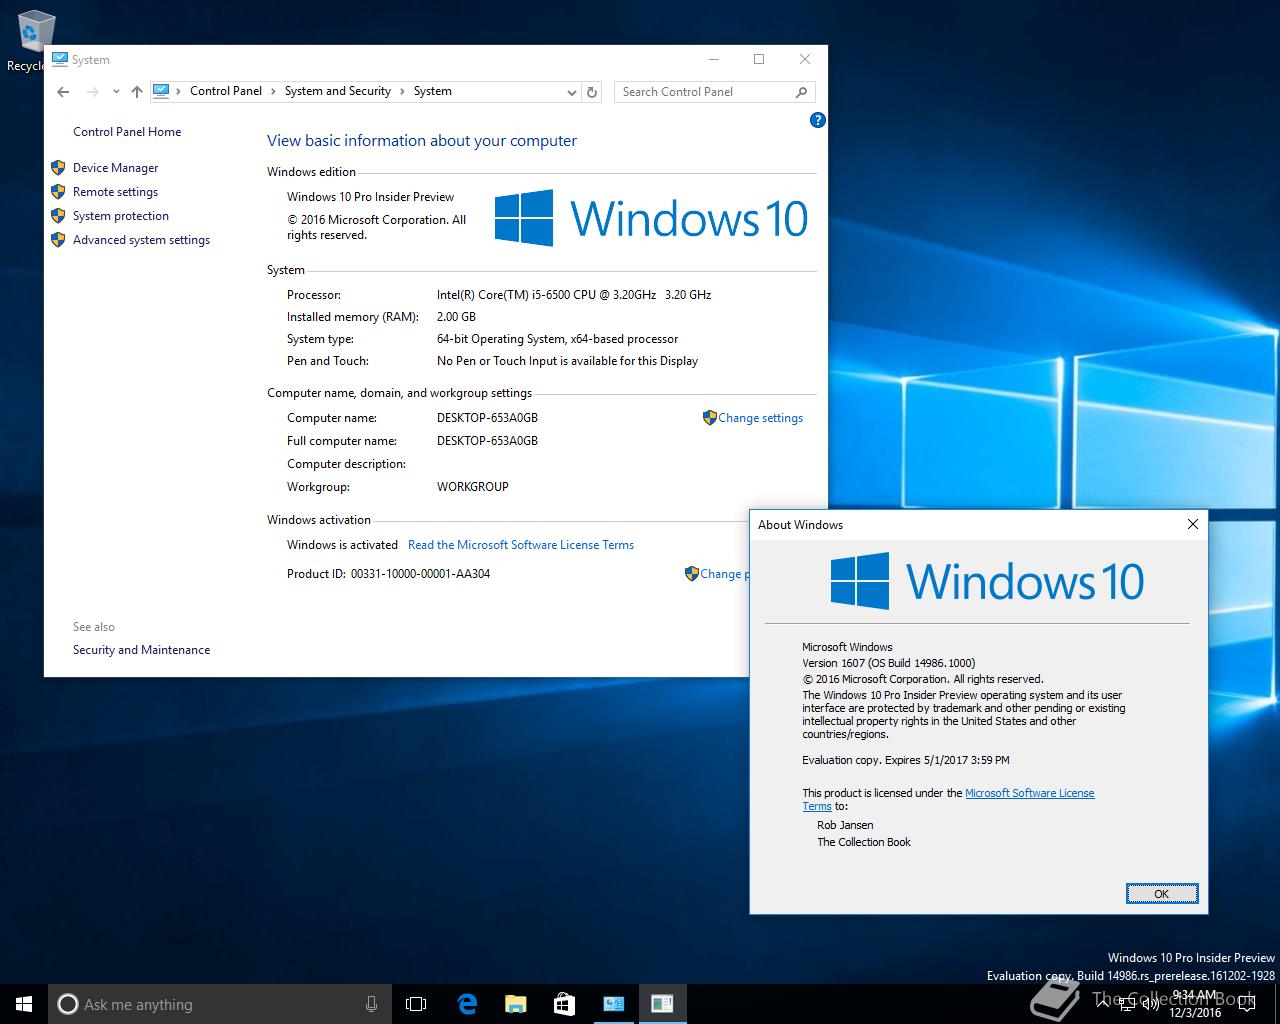
Task: Open Remote settings link
Action: (x=115, y=192)
